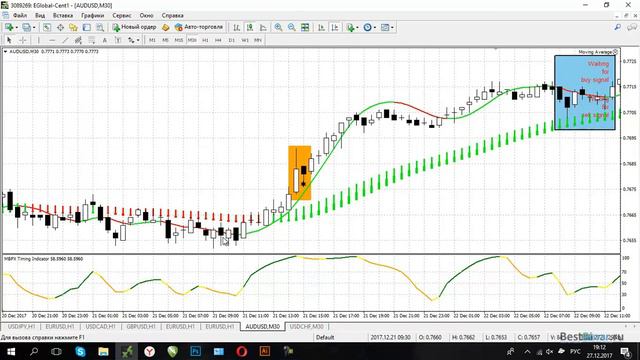640x360 pixels.
Task: Expand the Profiles dropdown arrow
Action: [x=34, y=27]
